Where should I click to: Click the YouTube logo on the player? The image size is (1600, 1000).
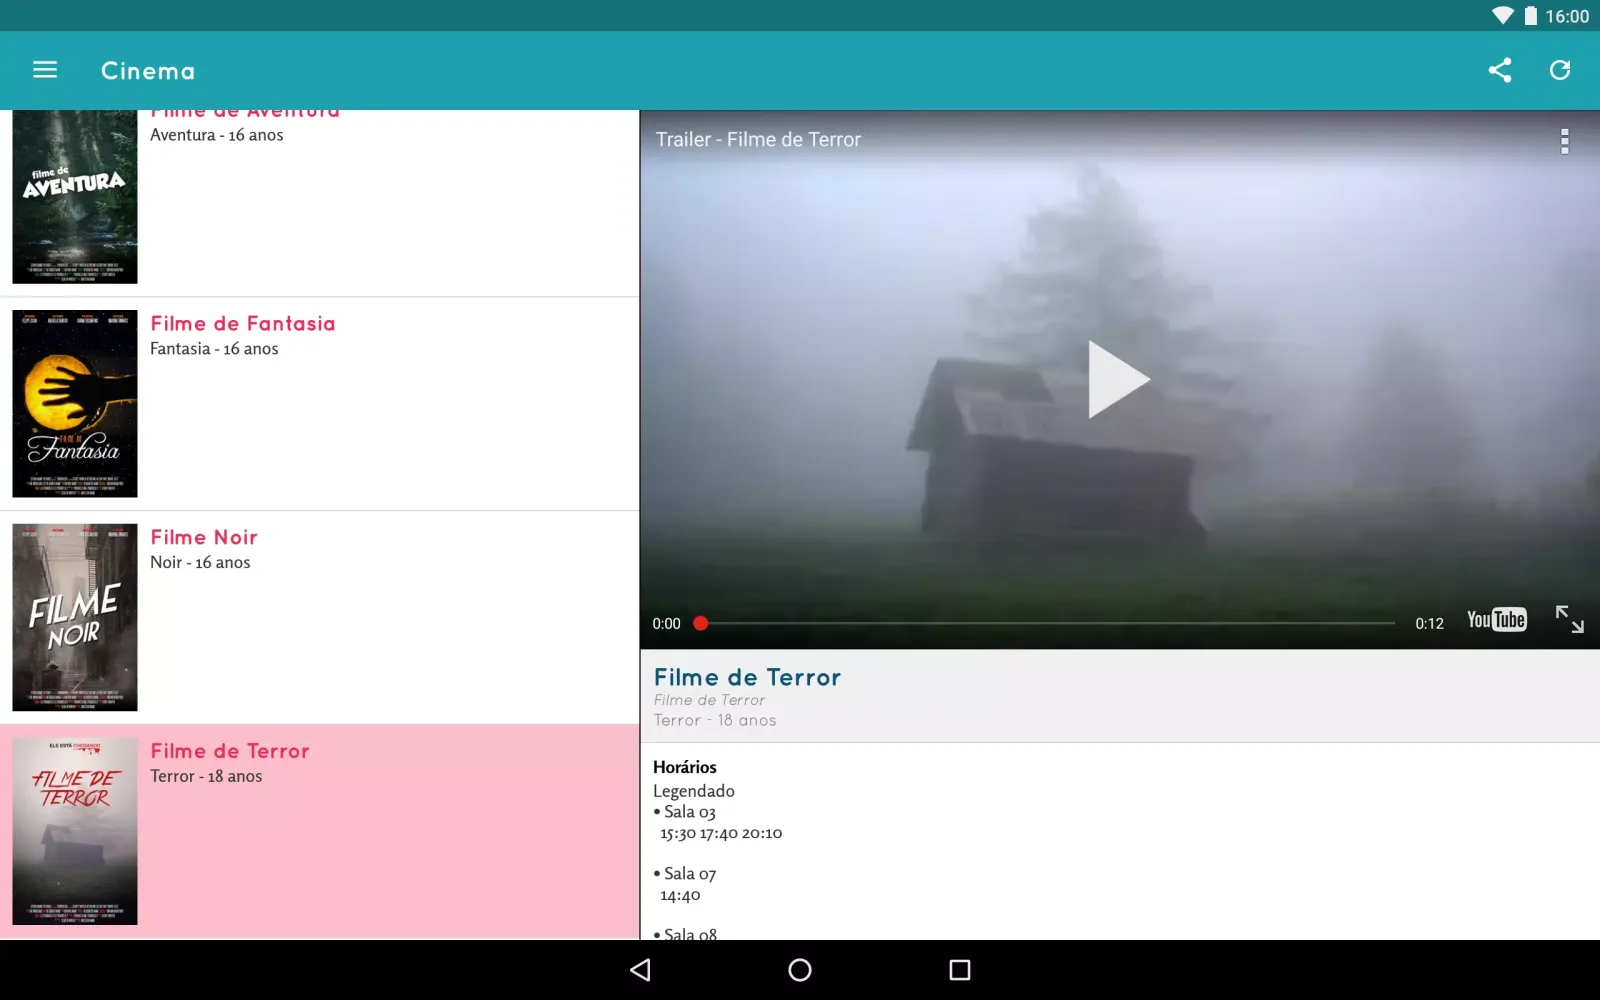[1495, 620]
